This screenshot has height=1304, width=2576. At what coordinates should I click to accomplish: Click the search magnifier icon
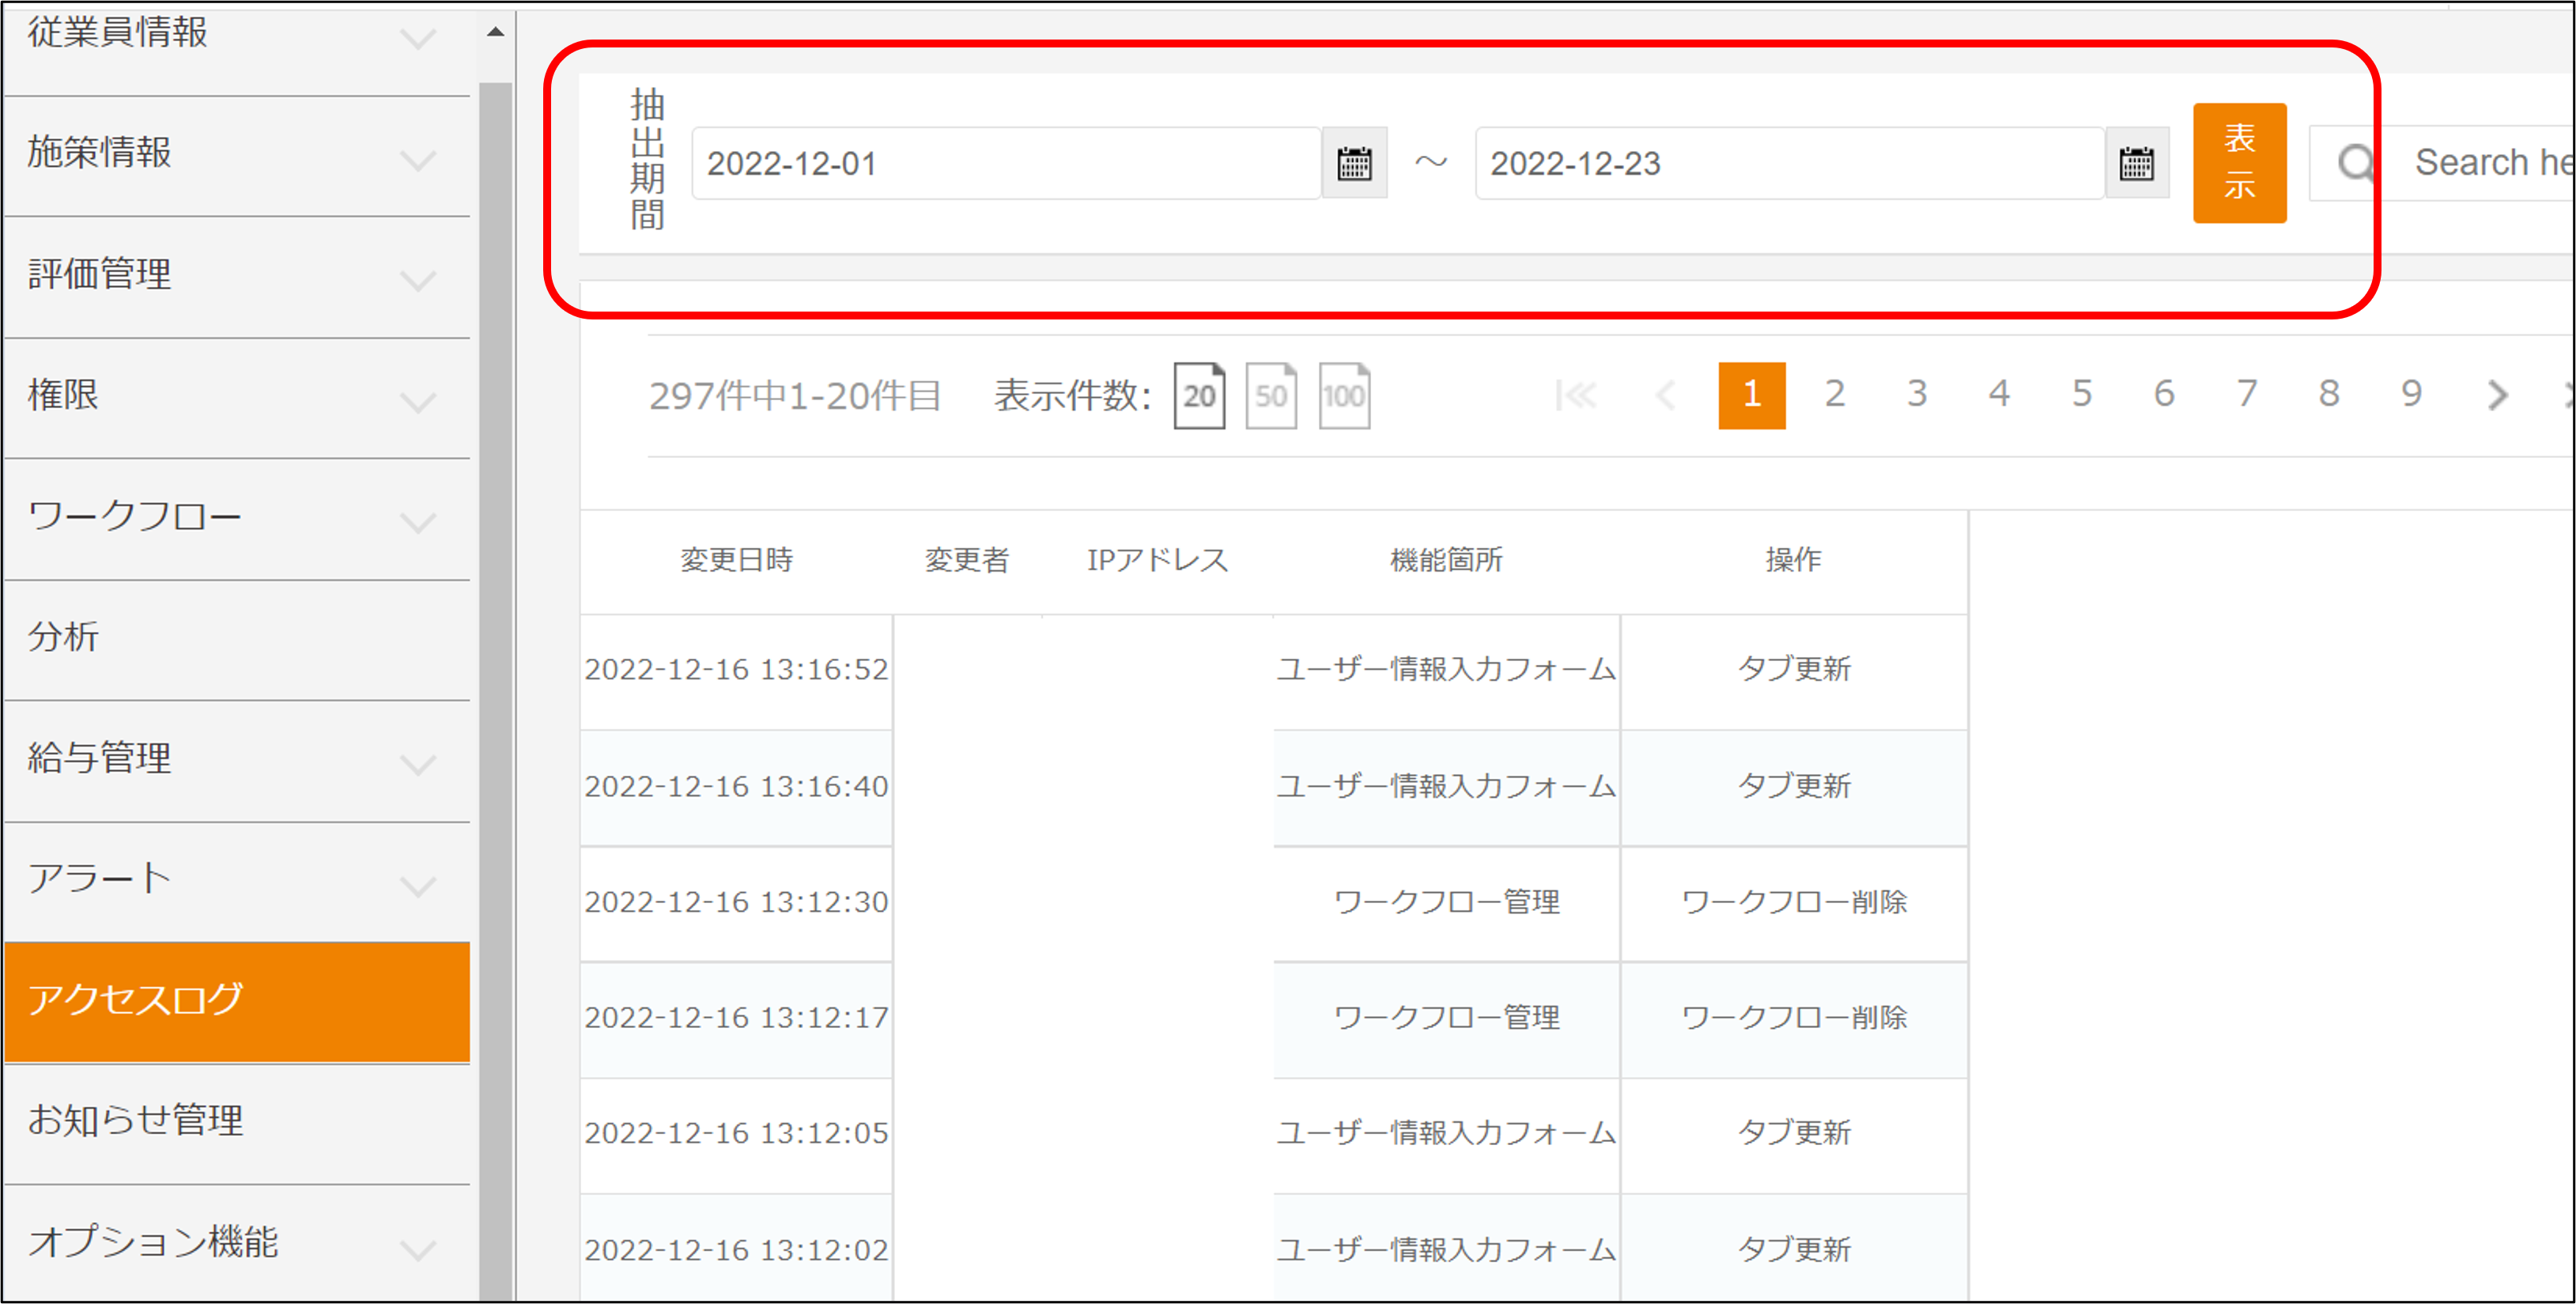[2357, 163]
